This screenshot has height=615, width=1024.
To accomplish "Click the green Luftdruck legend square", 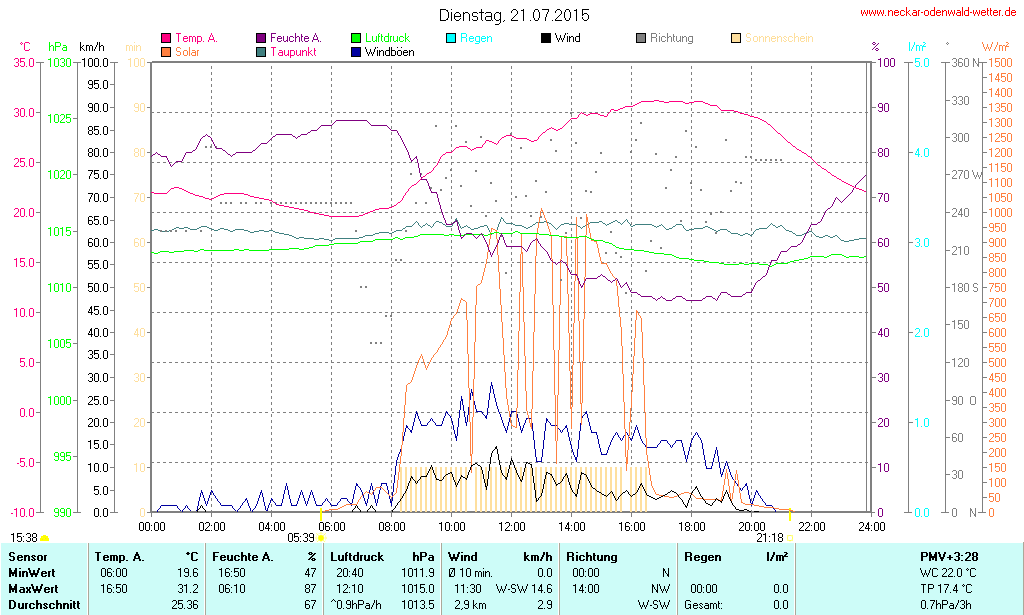I will coord(357,38).
